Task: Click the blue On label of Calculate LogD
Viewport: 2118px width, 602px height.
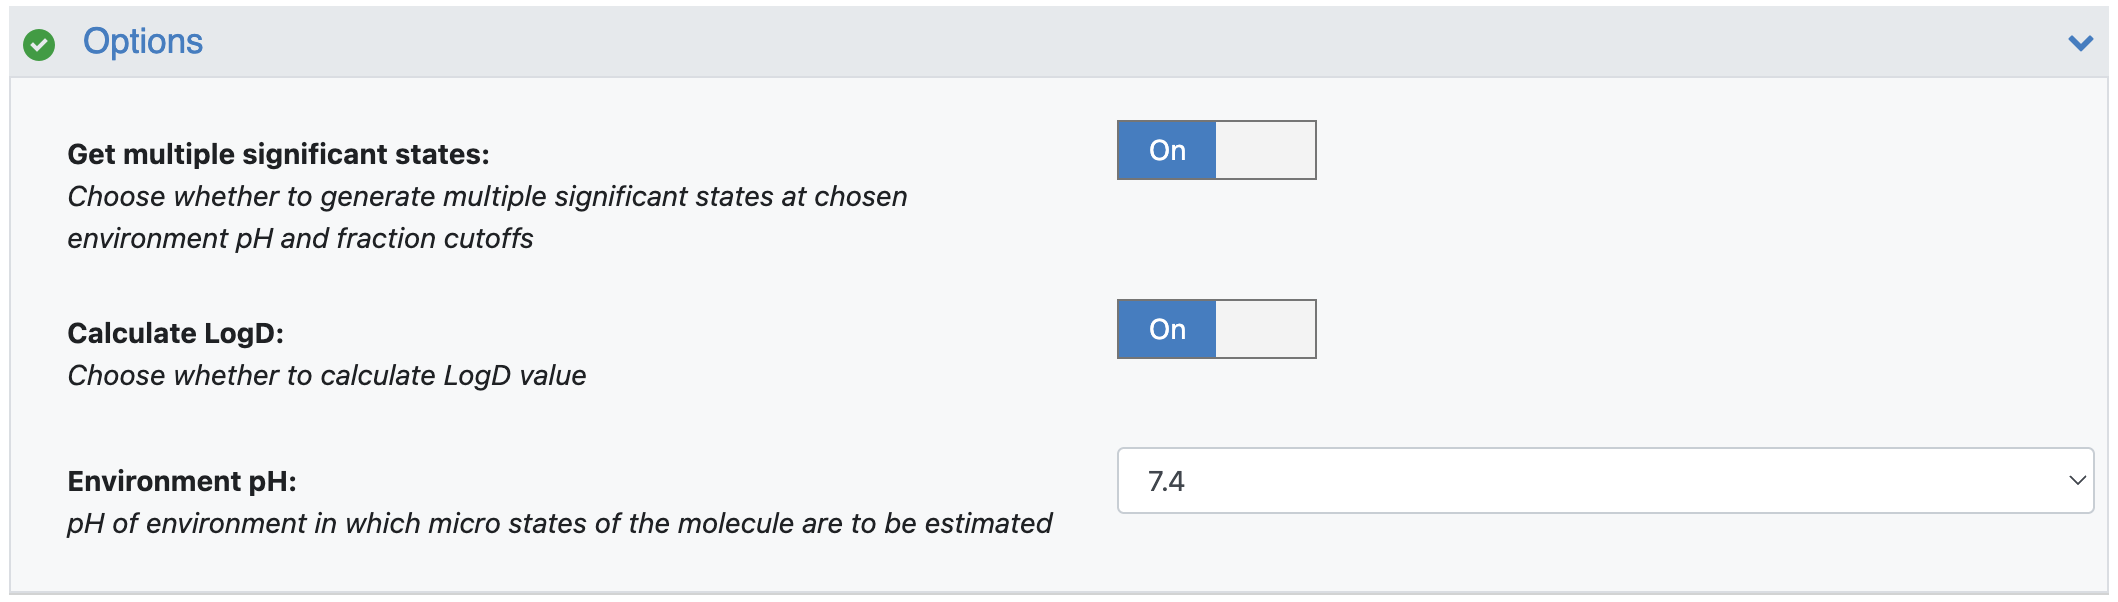Action: [x=1167, y=329]
